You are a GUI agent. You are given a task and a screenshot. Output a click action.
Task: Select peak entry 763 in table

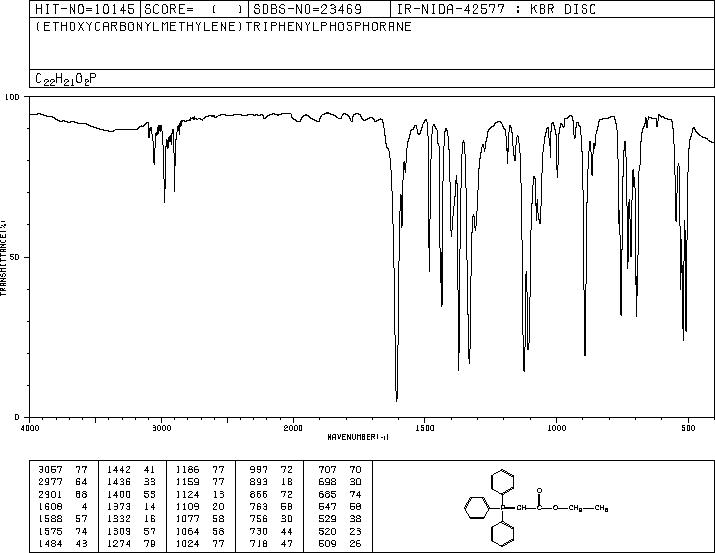271,506
